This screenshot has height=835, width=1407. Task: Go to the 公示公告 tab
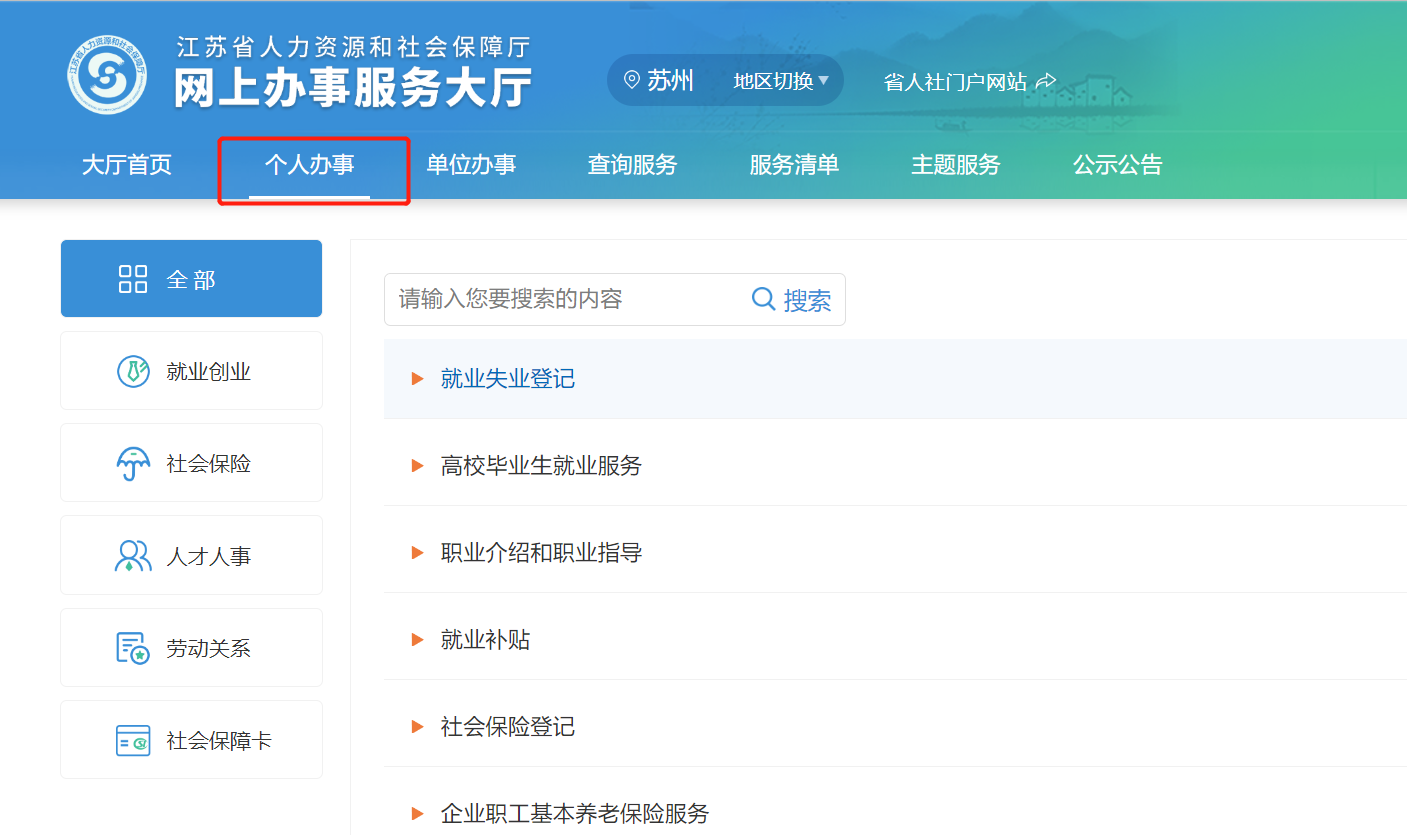point(1117,165)
